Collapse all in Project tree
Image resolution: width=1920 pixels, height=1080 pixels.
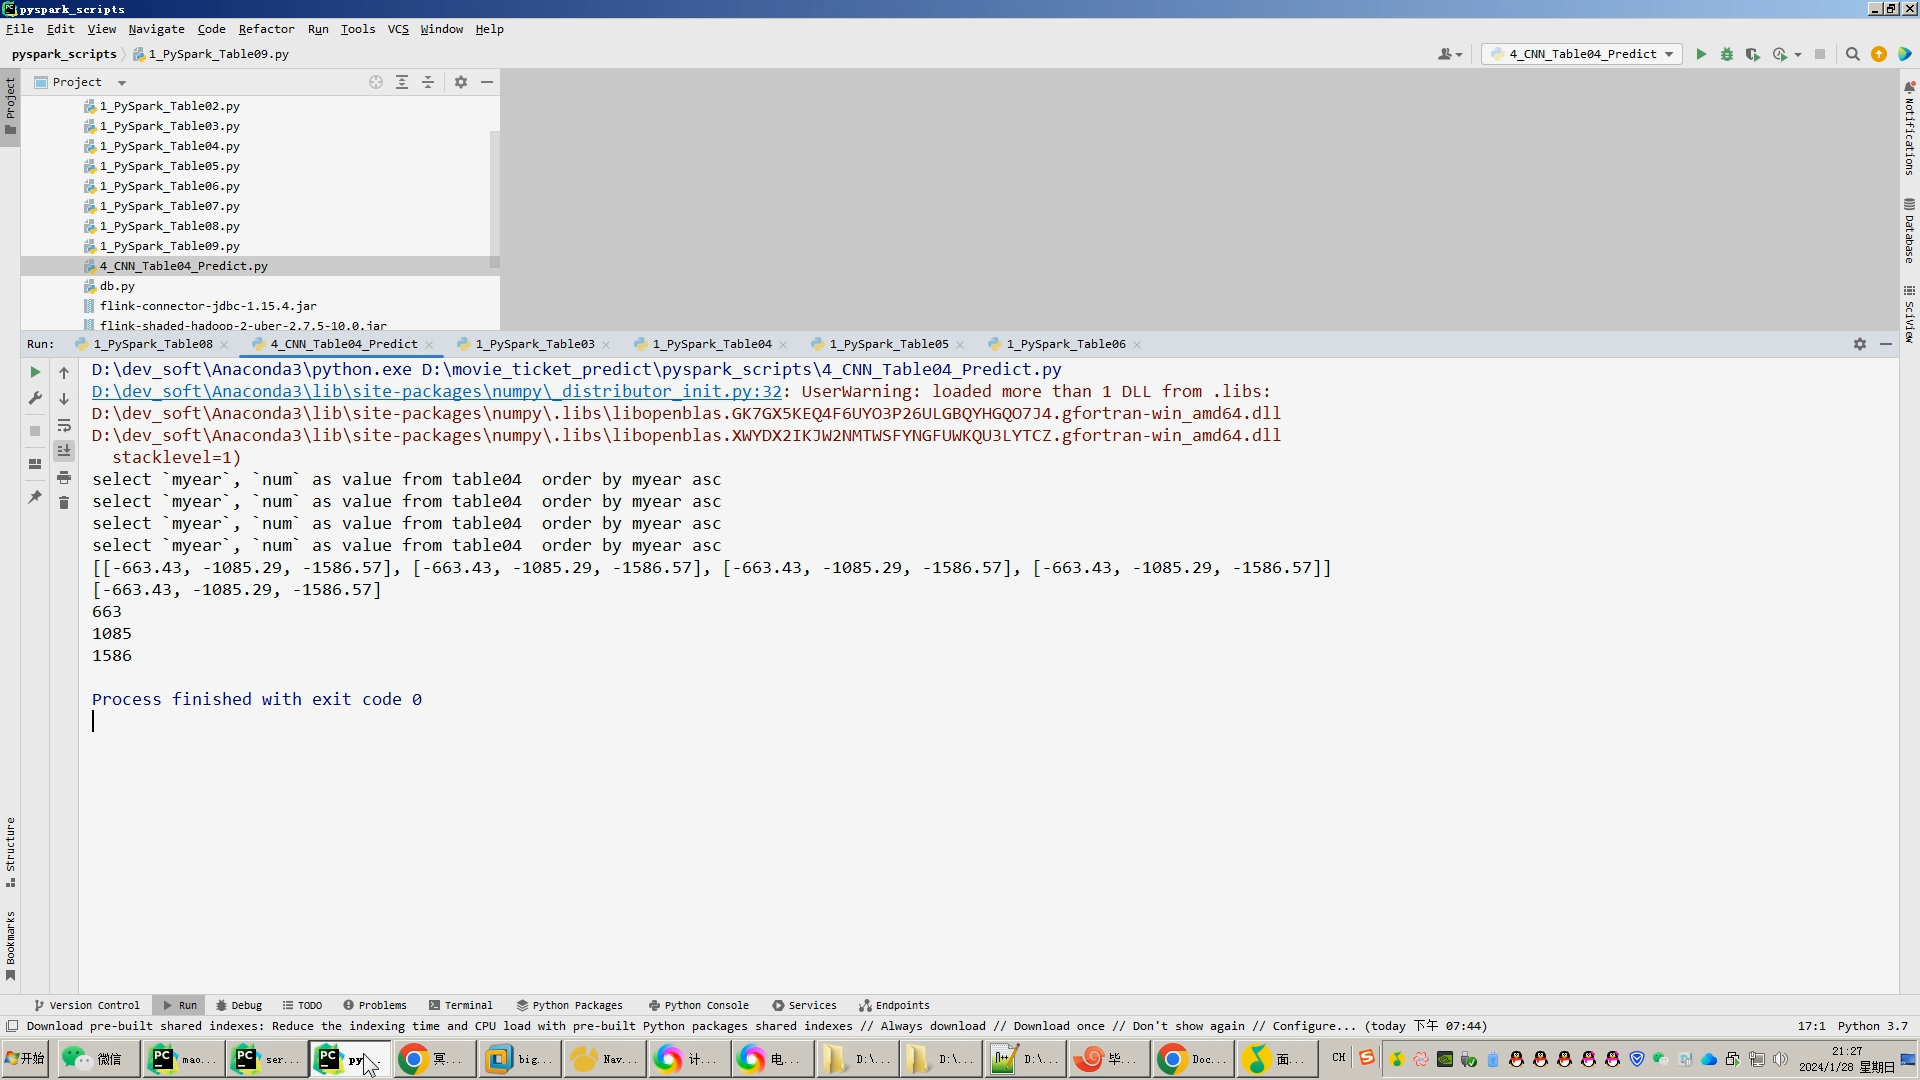(x=428, y=82)
